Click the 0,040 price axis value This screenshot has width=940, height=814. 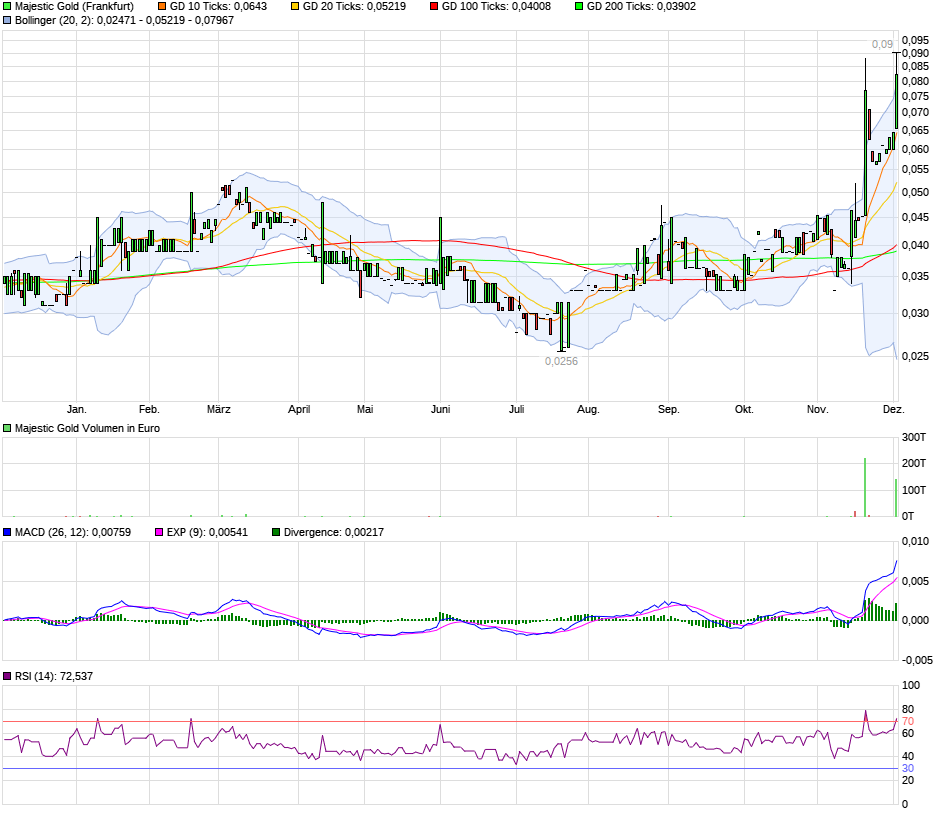point(915,245)
